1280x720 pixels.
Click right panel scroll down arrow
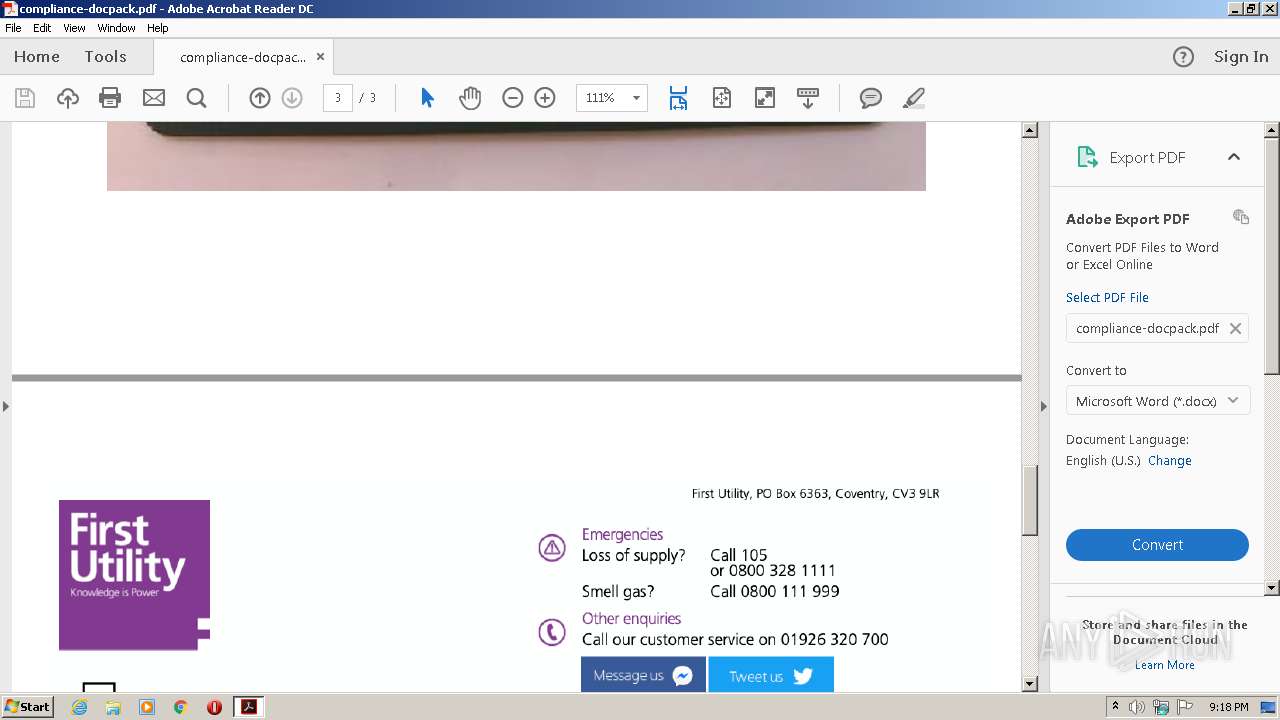[x=1272, y=588]
